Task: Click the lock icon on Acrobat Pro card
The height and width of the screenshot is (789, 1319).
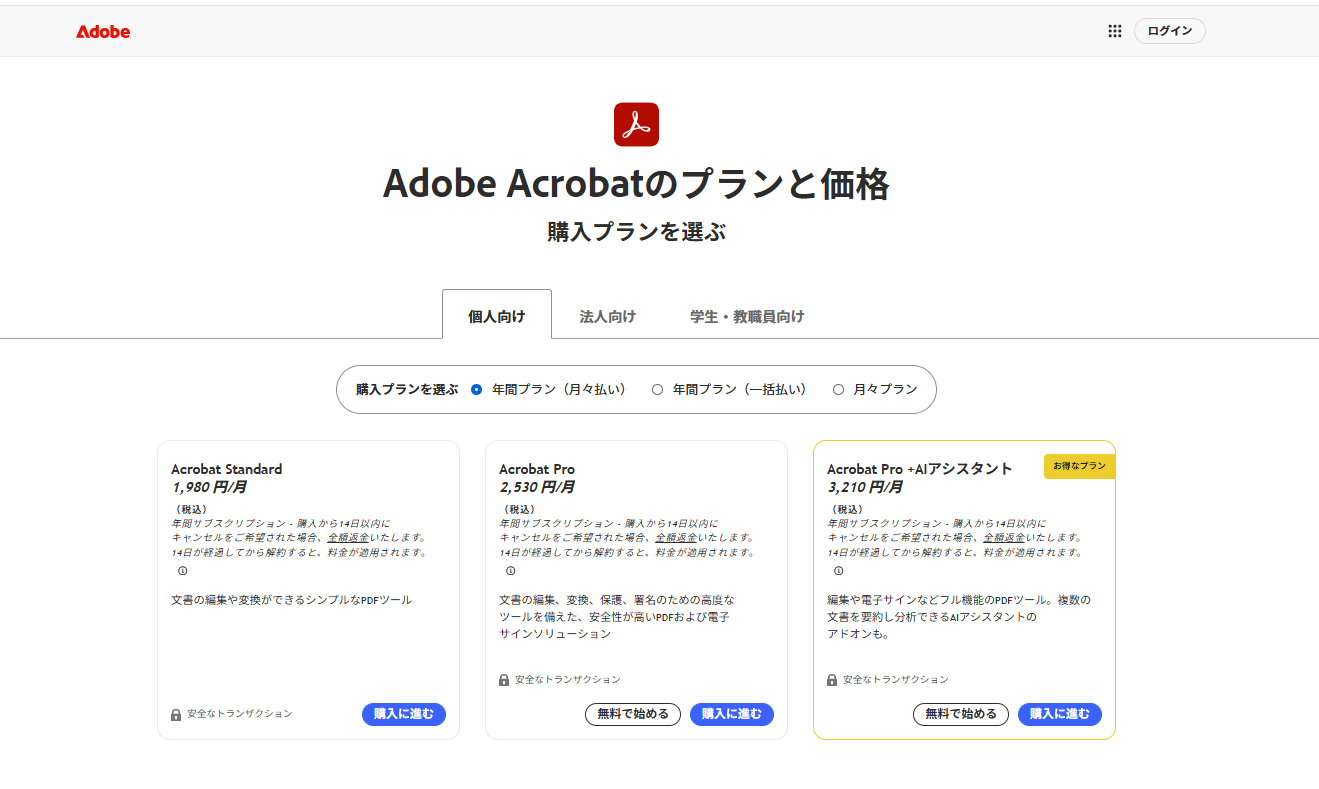Action: pos(502,679)
